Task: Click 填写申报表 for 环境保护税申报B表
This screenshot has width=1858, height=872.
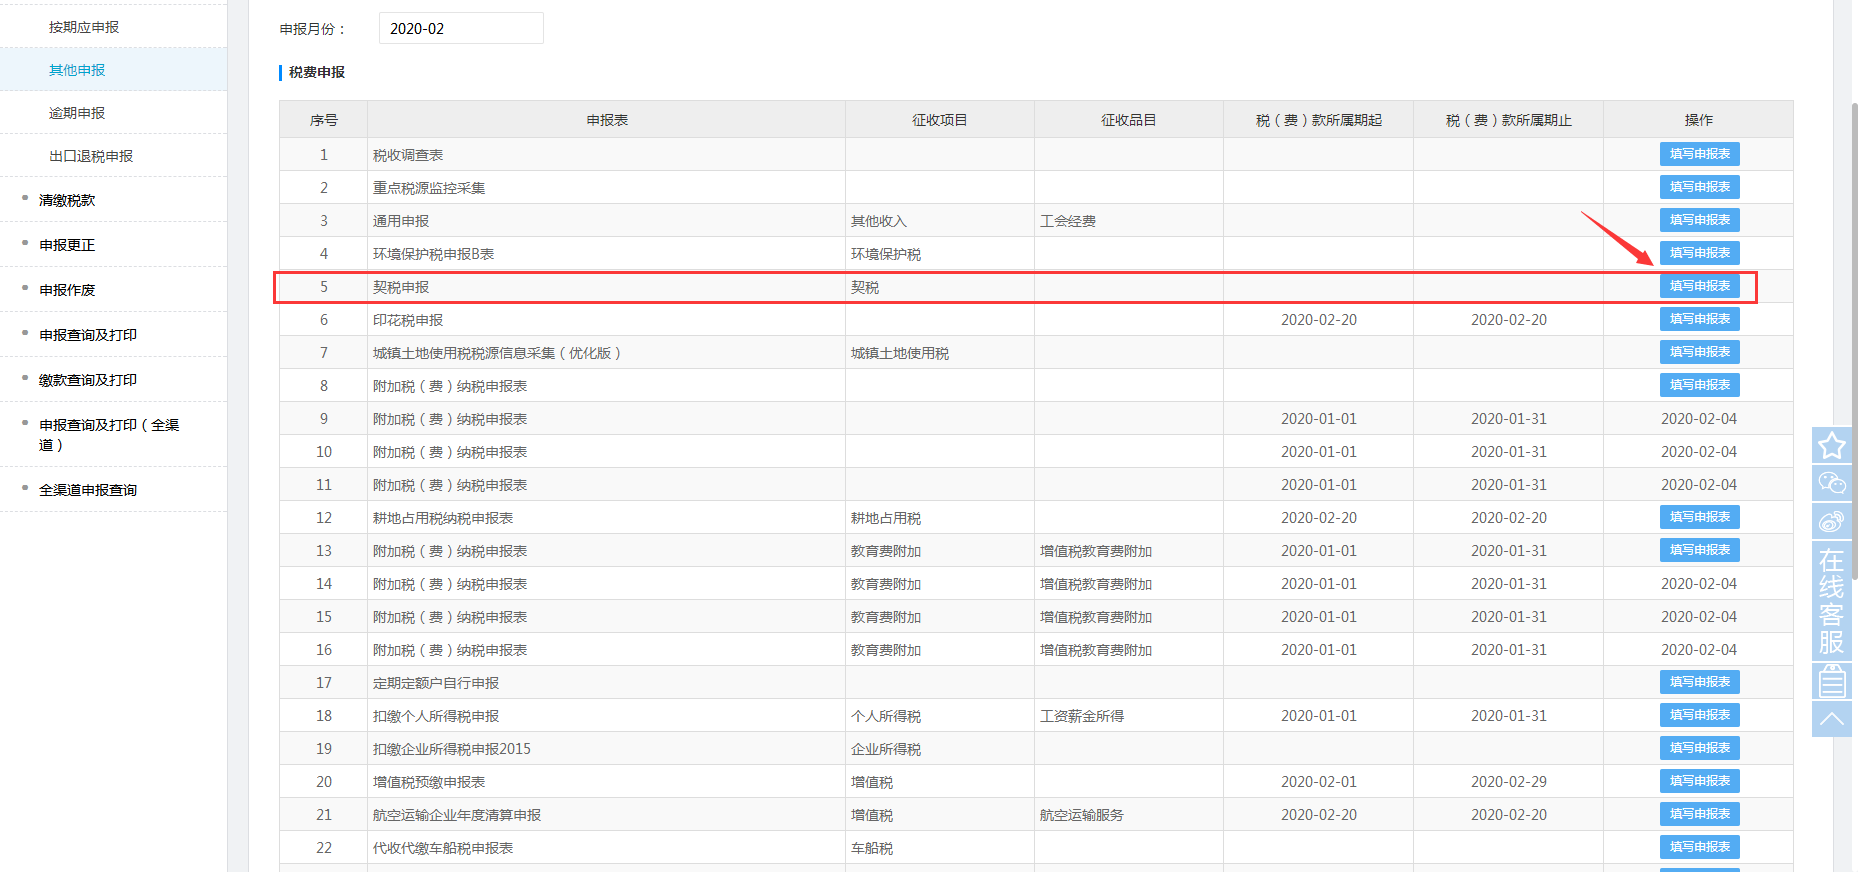Action: [x=1699, y=253]
